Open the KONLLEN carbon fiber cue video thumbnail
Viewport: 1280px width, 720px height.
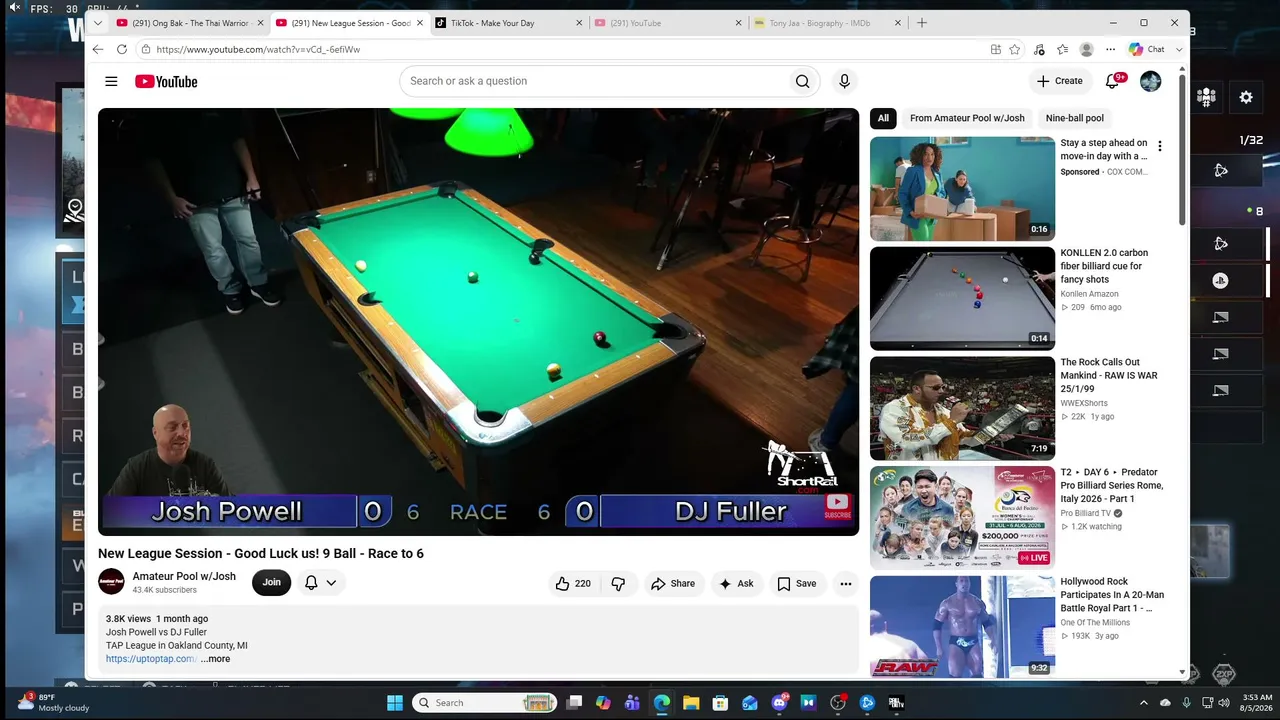pos(962,298)
